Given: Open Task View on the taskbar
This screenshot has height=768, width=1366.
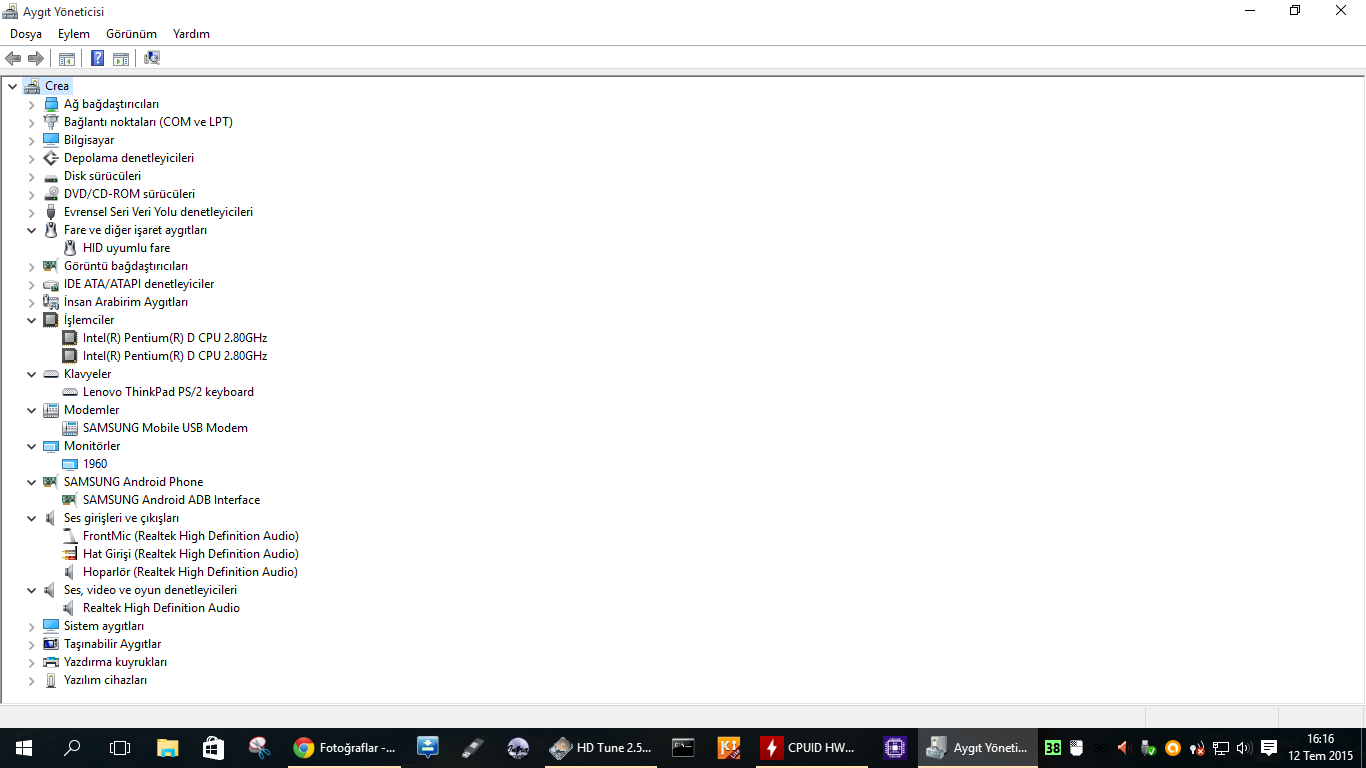Looking at the screenshot, I should click(120, 747).
